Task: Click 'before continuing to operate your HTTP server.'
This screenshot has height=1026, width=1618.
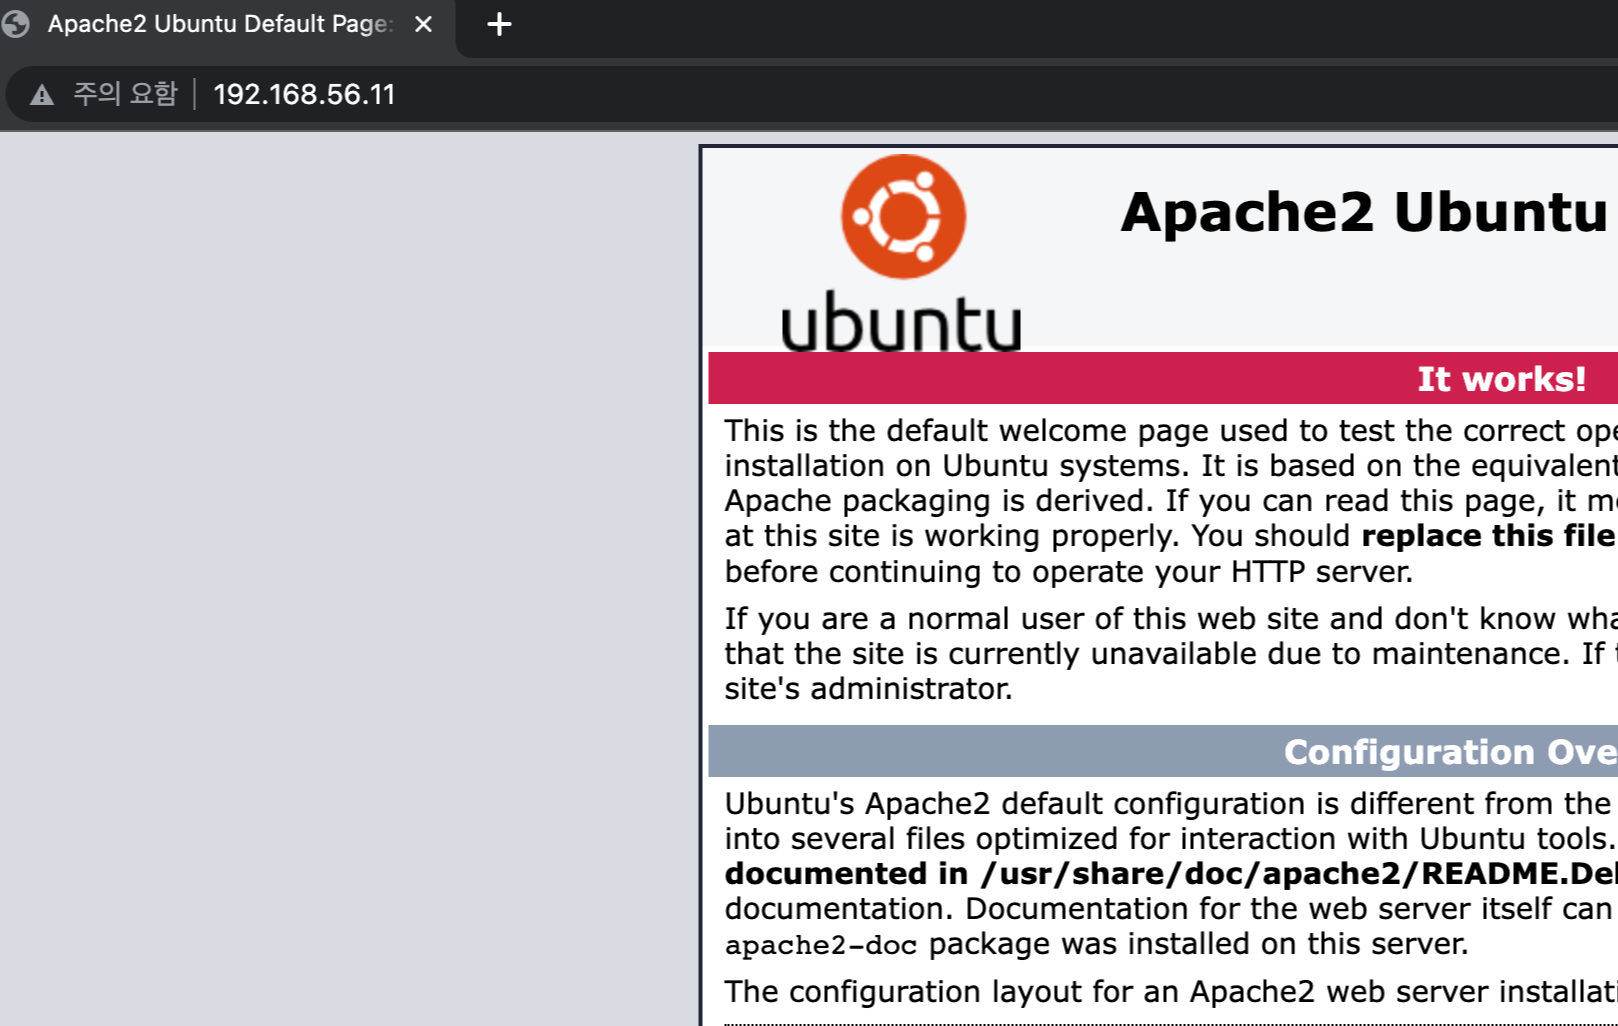Action: [1068, 571]
